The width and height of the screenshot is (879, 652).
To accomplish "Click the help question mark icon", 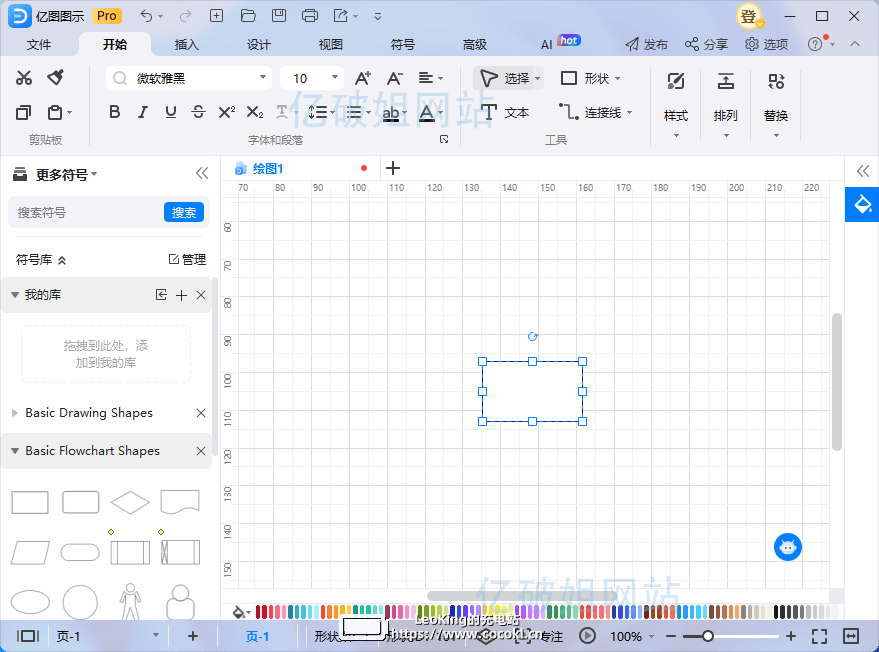I will point(815,44).
